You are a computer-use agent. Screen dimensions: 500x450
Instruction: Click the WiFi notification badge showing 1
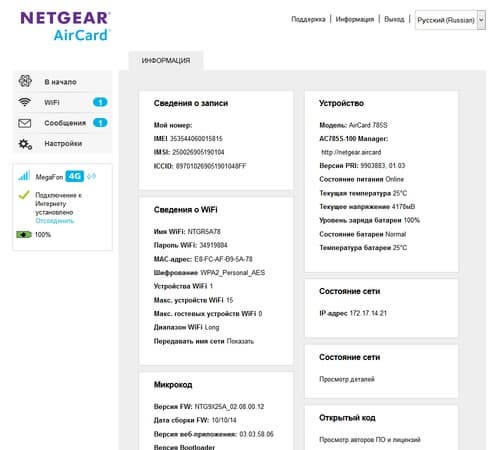[x=100, y=102]
